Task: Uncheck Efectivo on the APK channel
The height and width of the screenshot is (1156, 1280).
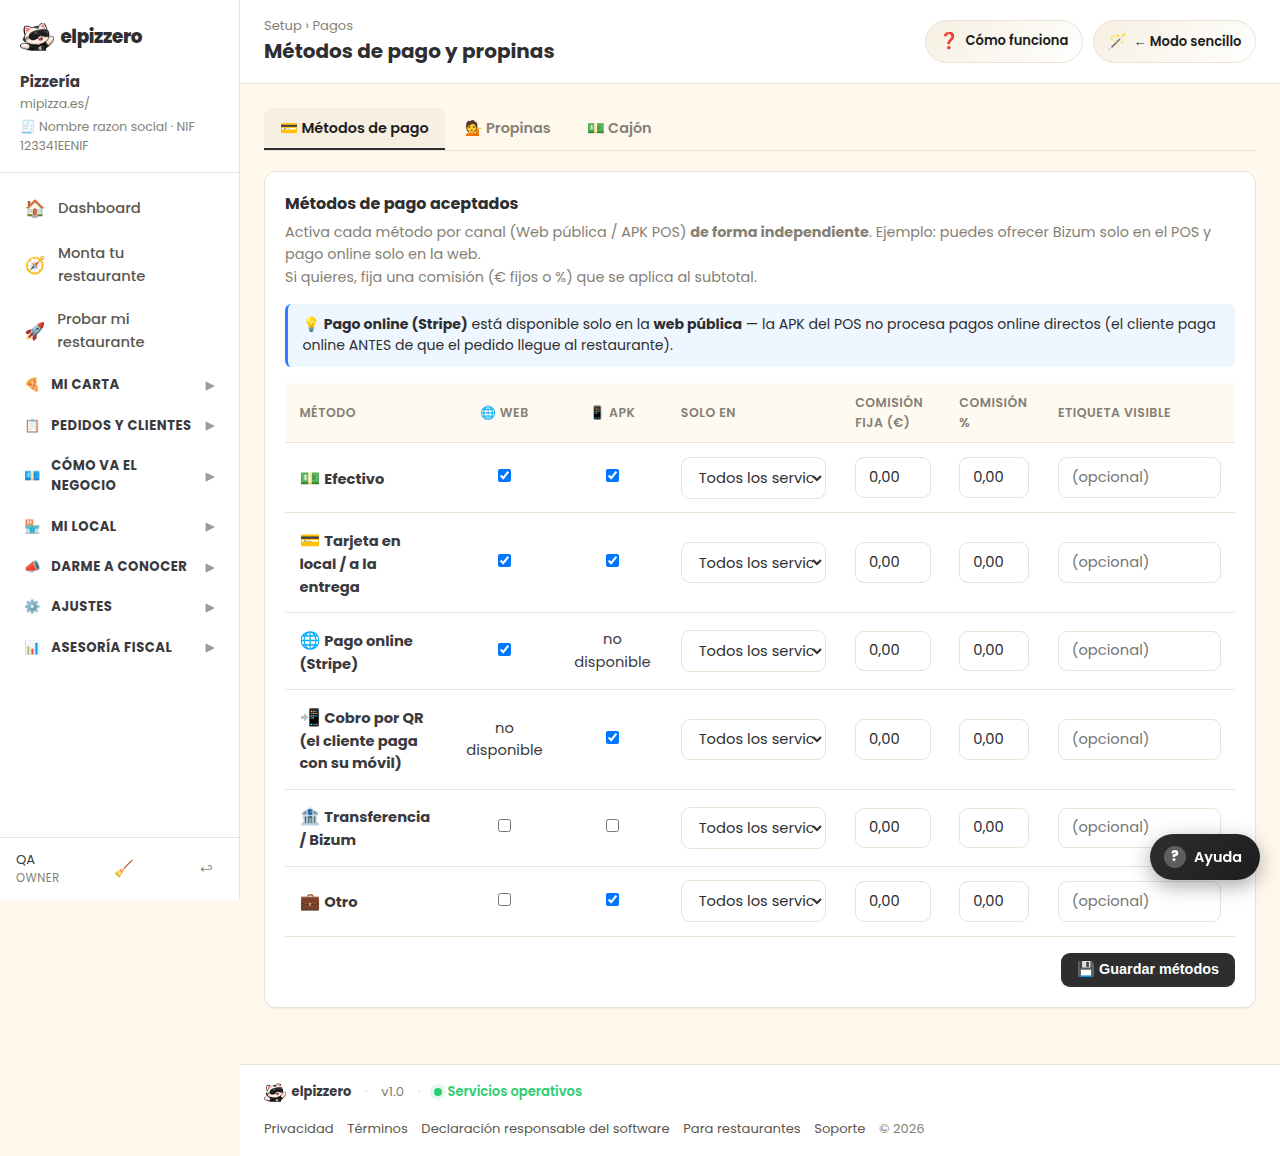Action: point(612,475)
